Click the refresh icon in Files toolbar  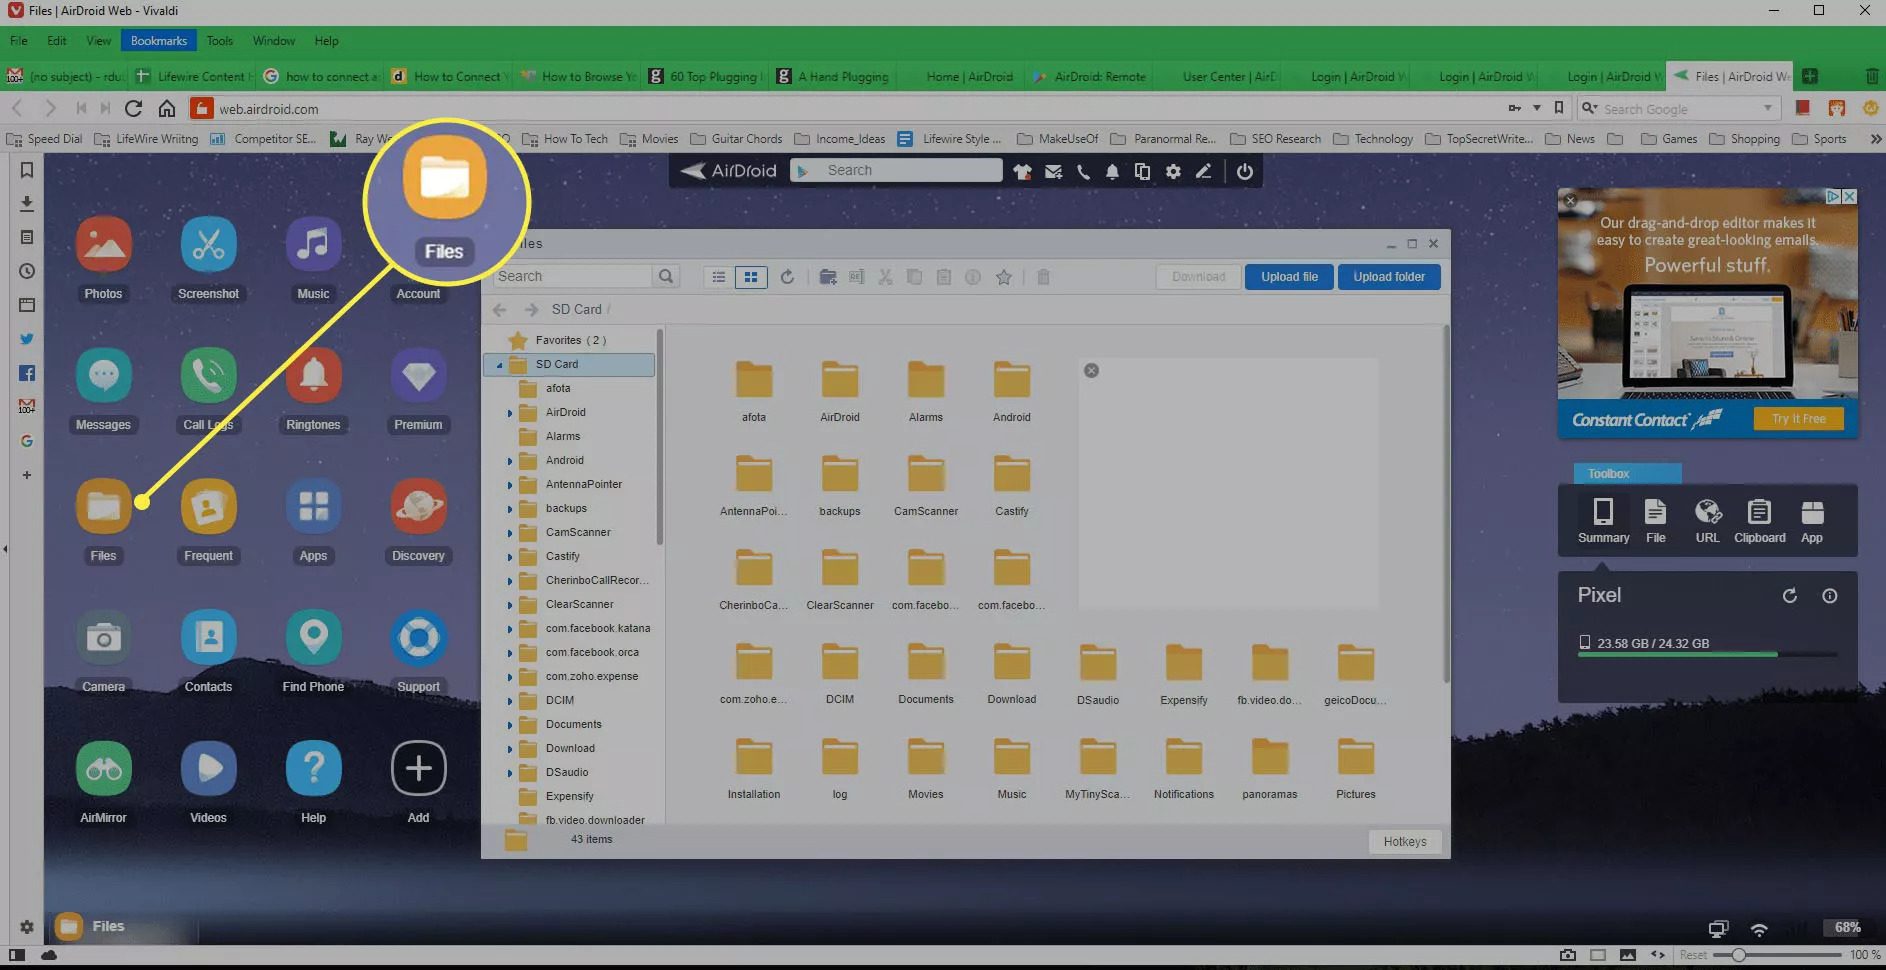tap(787, 277)
